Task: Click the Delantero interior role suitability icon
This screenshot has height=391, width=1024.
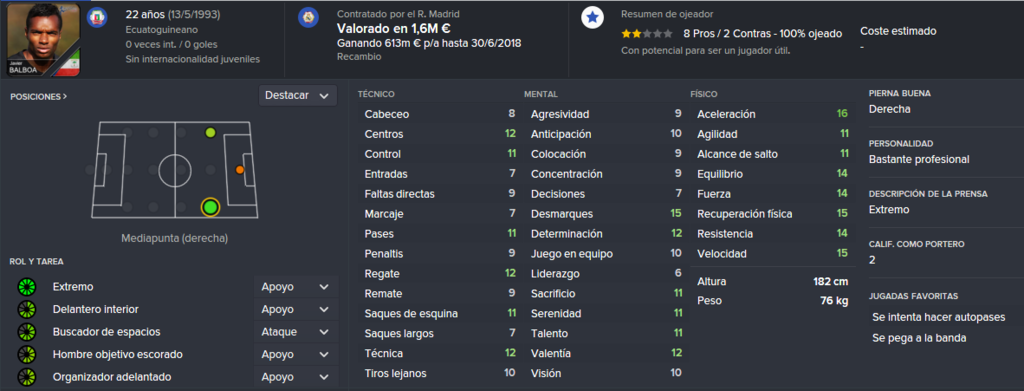Action: (x=27, y=309)
